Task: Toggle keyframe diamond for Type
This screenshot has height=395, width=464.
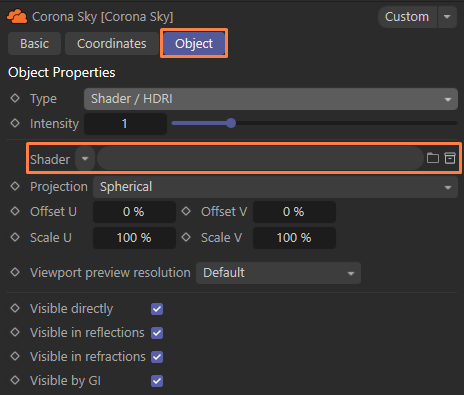Action: coord(15,98)
